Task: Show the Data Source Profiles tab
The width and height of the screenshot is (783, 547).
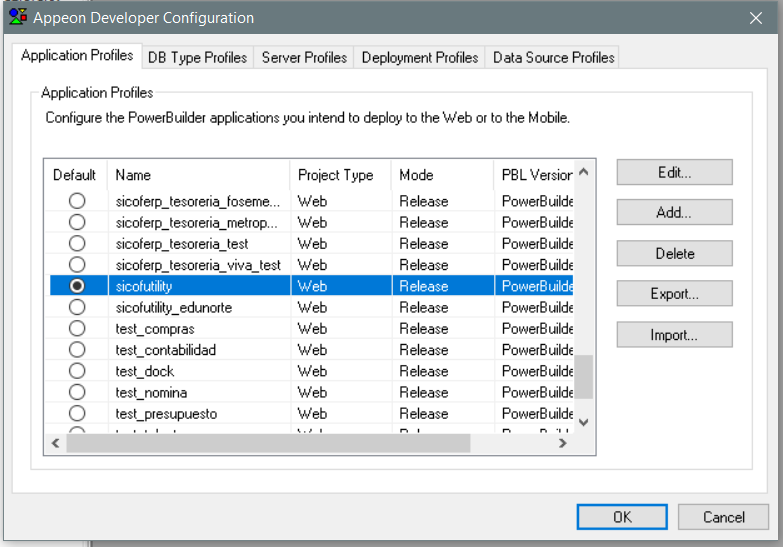Action: 553,58
